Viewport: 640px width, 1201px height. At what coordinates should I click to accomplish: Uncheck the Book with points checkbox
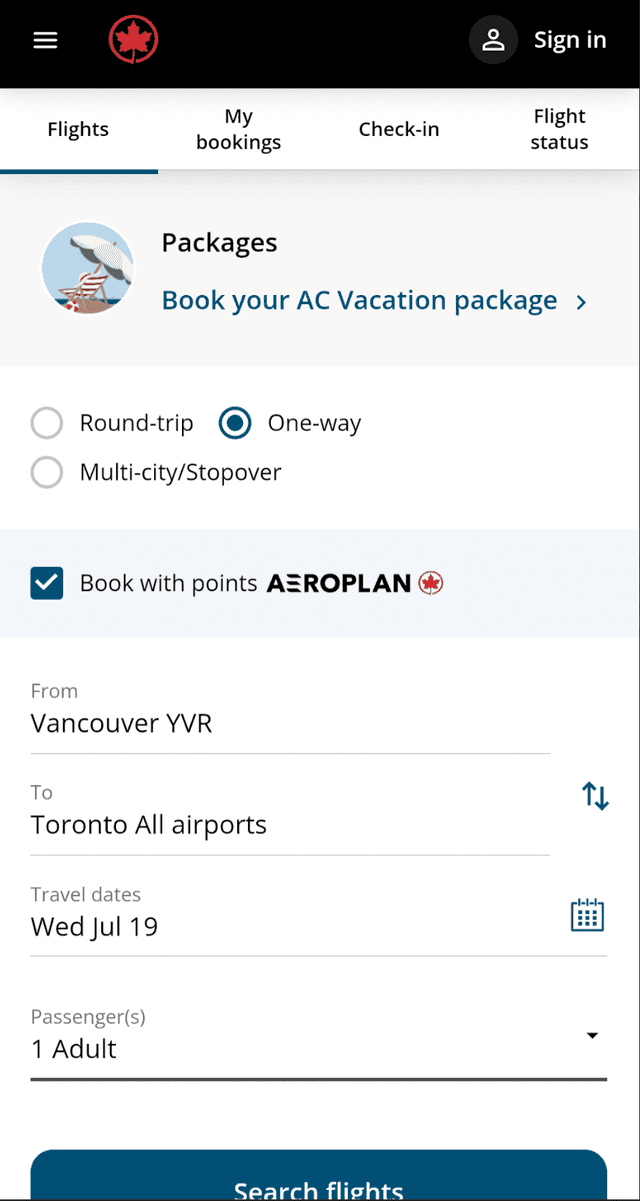tap(47, 583)
